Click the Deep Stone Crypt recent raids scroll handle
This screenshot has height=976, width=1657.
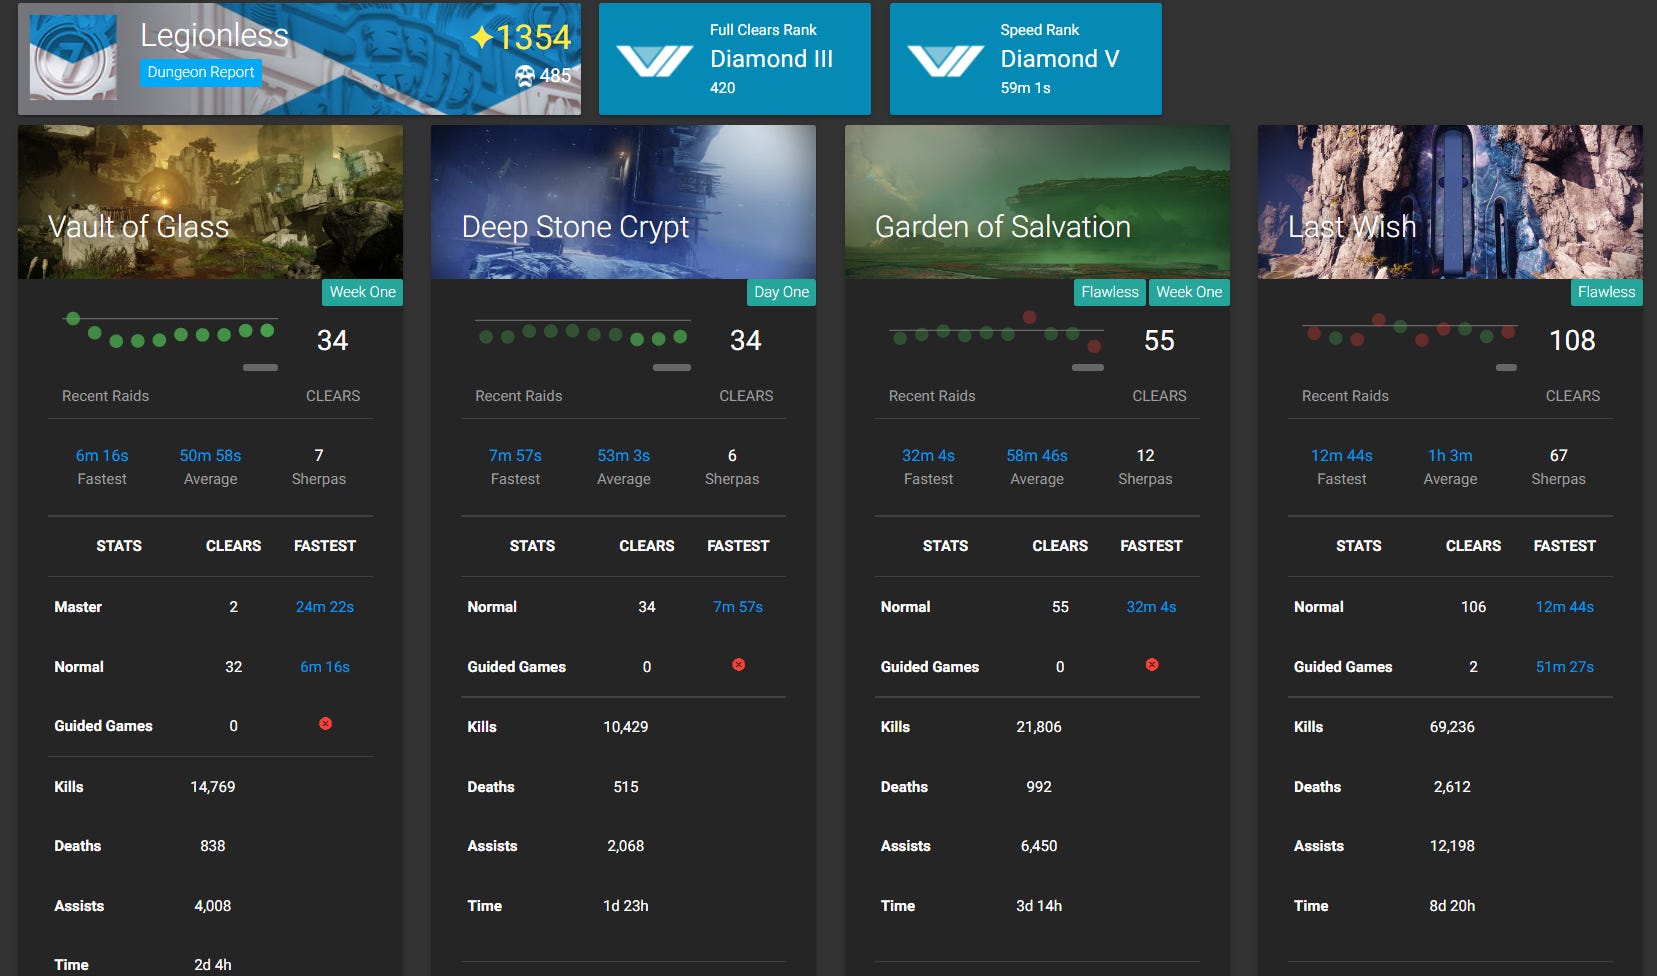[x=672, y=367]
